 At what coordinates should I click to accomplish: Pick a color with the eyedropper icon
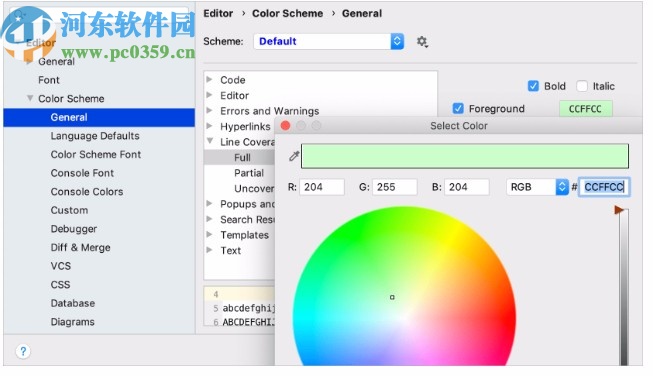(294, 156)
